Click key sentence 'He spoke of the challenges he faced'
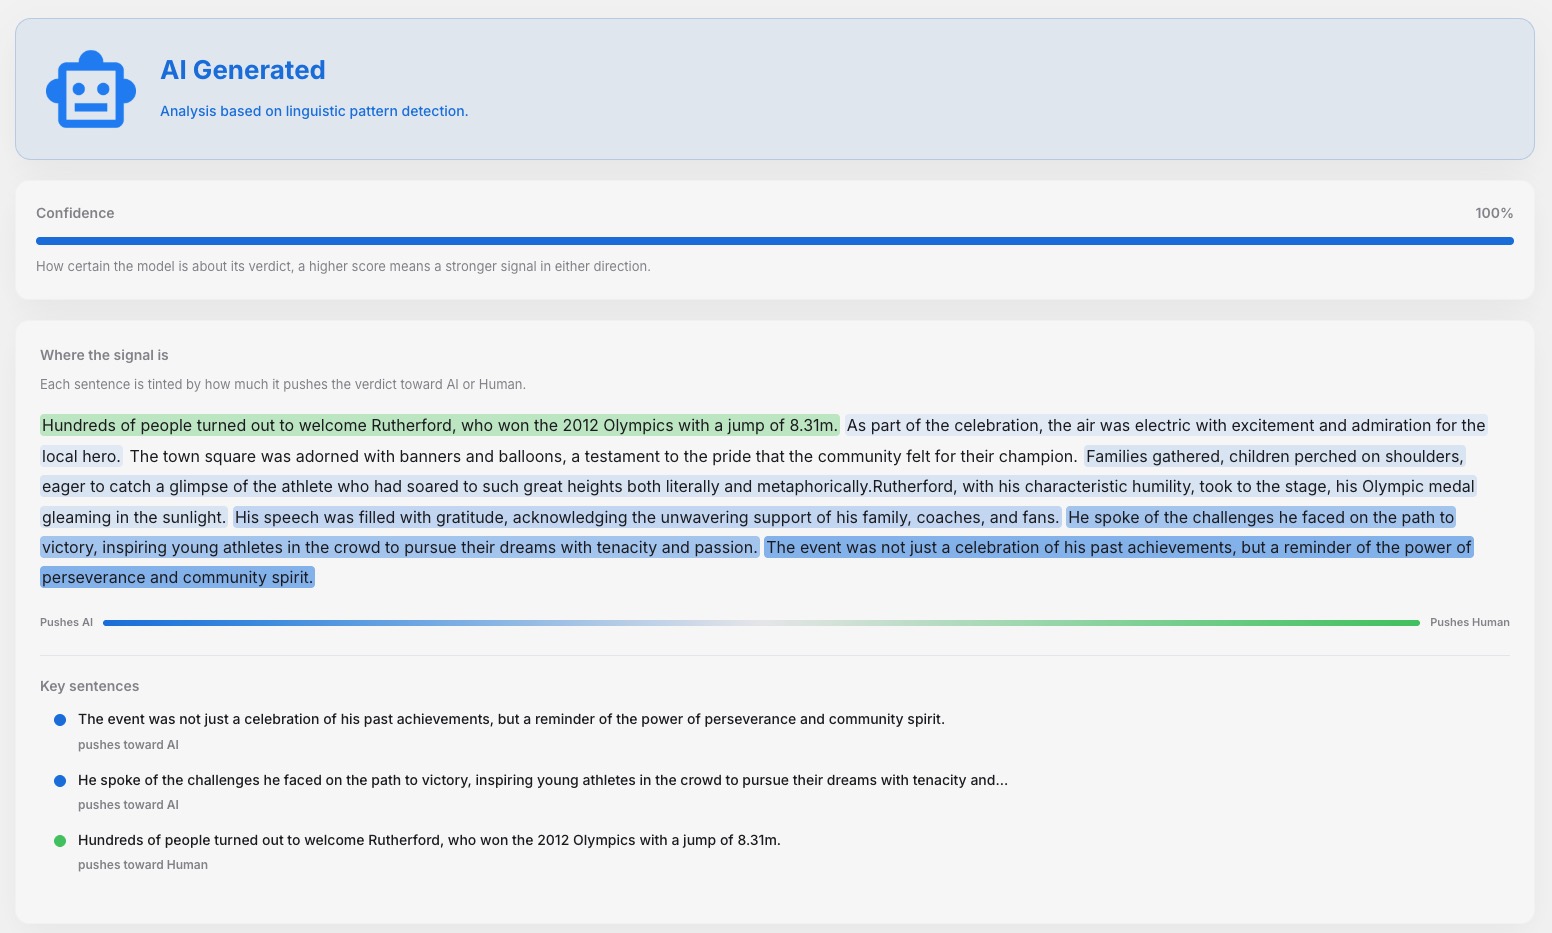The height and width of the screenshot is (933, 1552). click(x=543, y=780)
